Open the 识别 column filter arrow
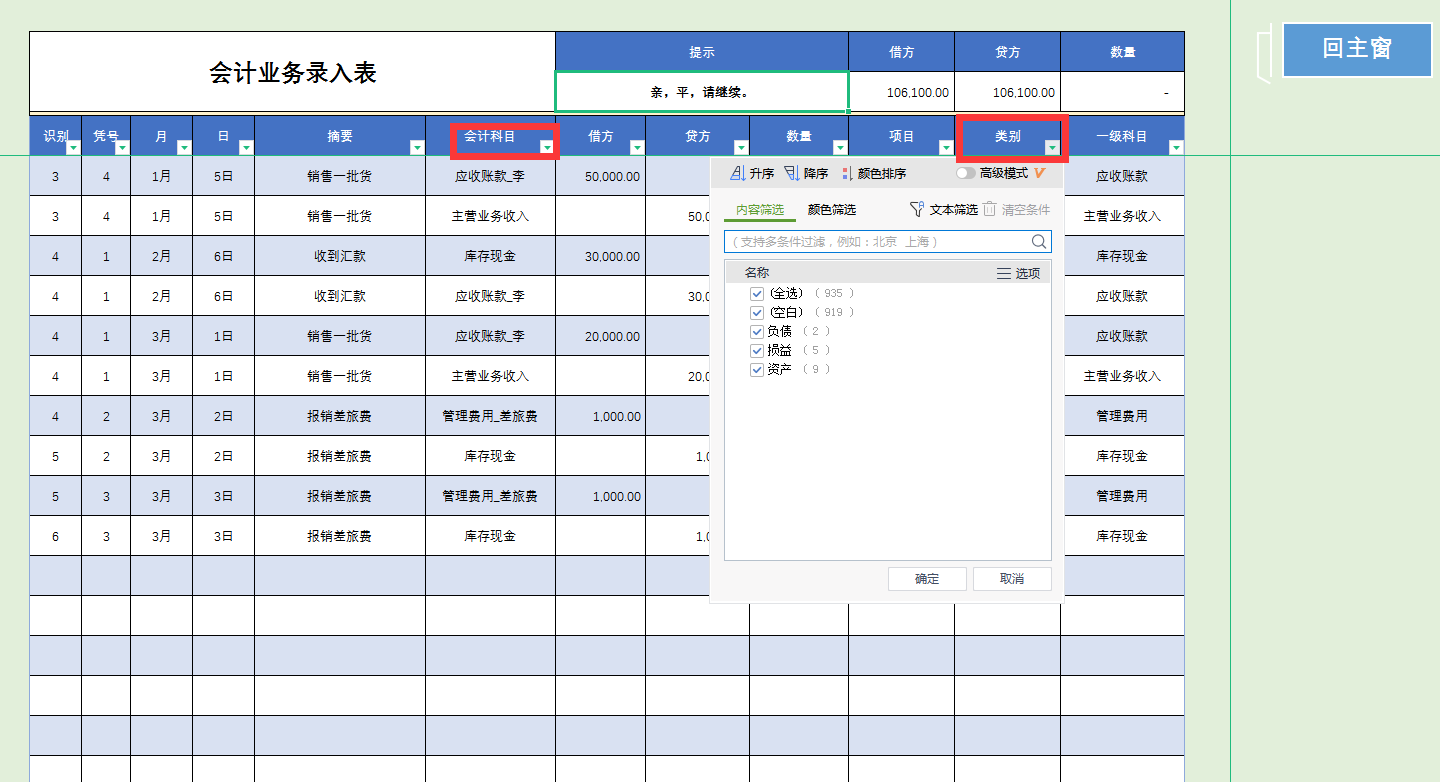 [x=73, y=148]
